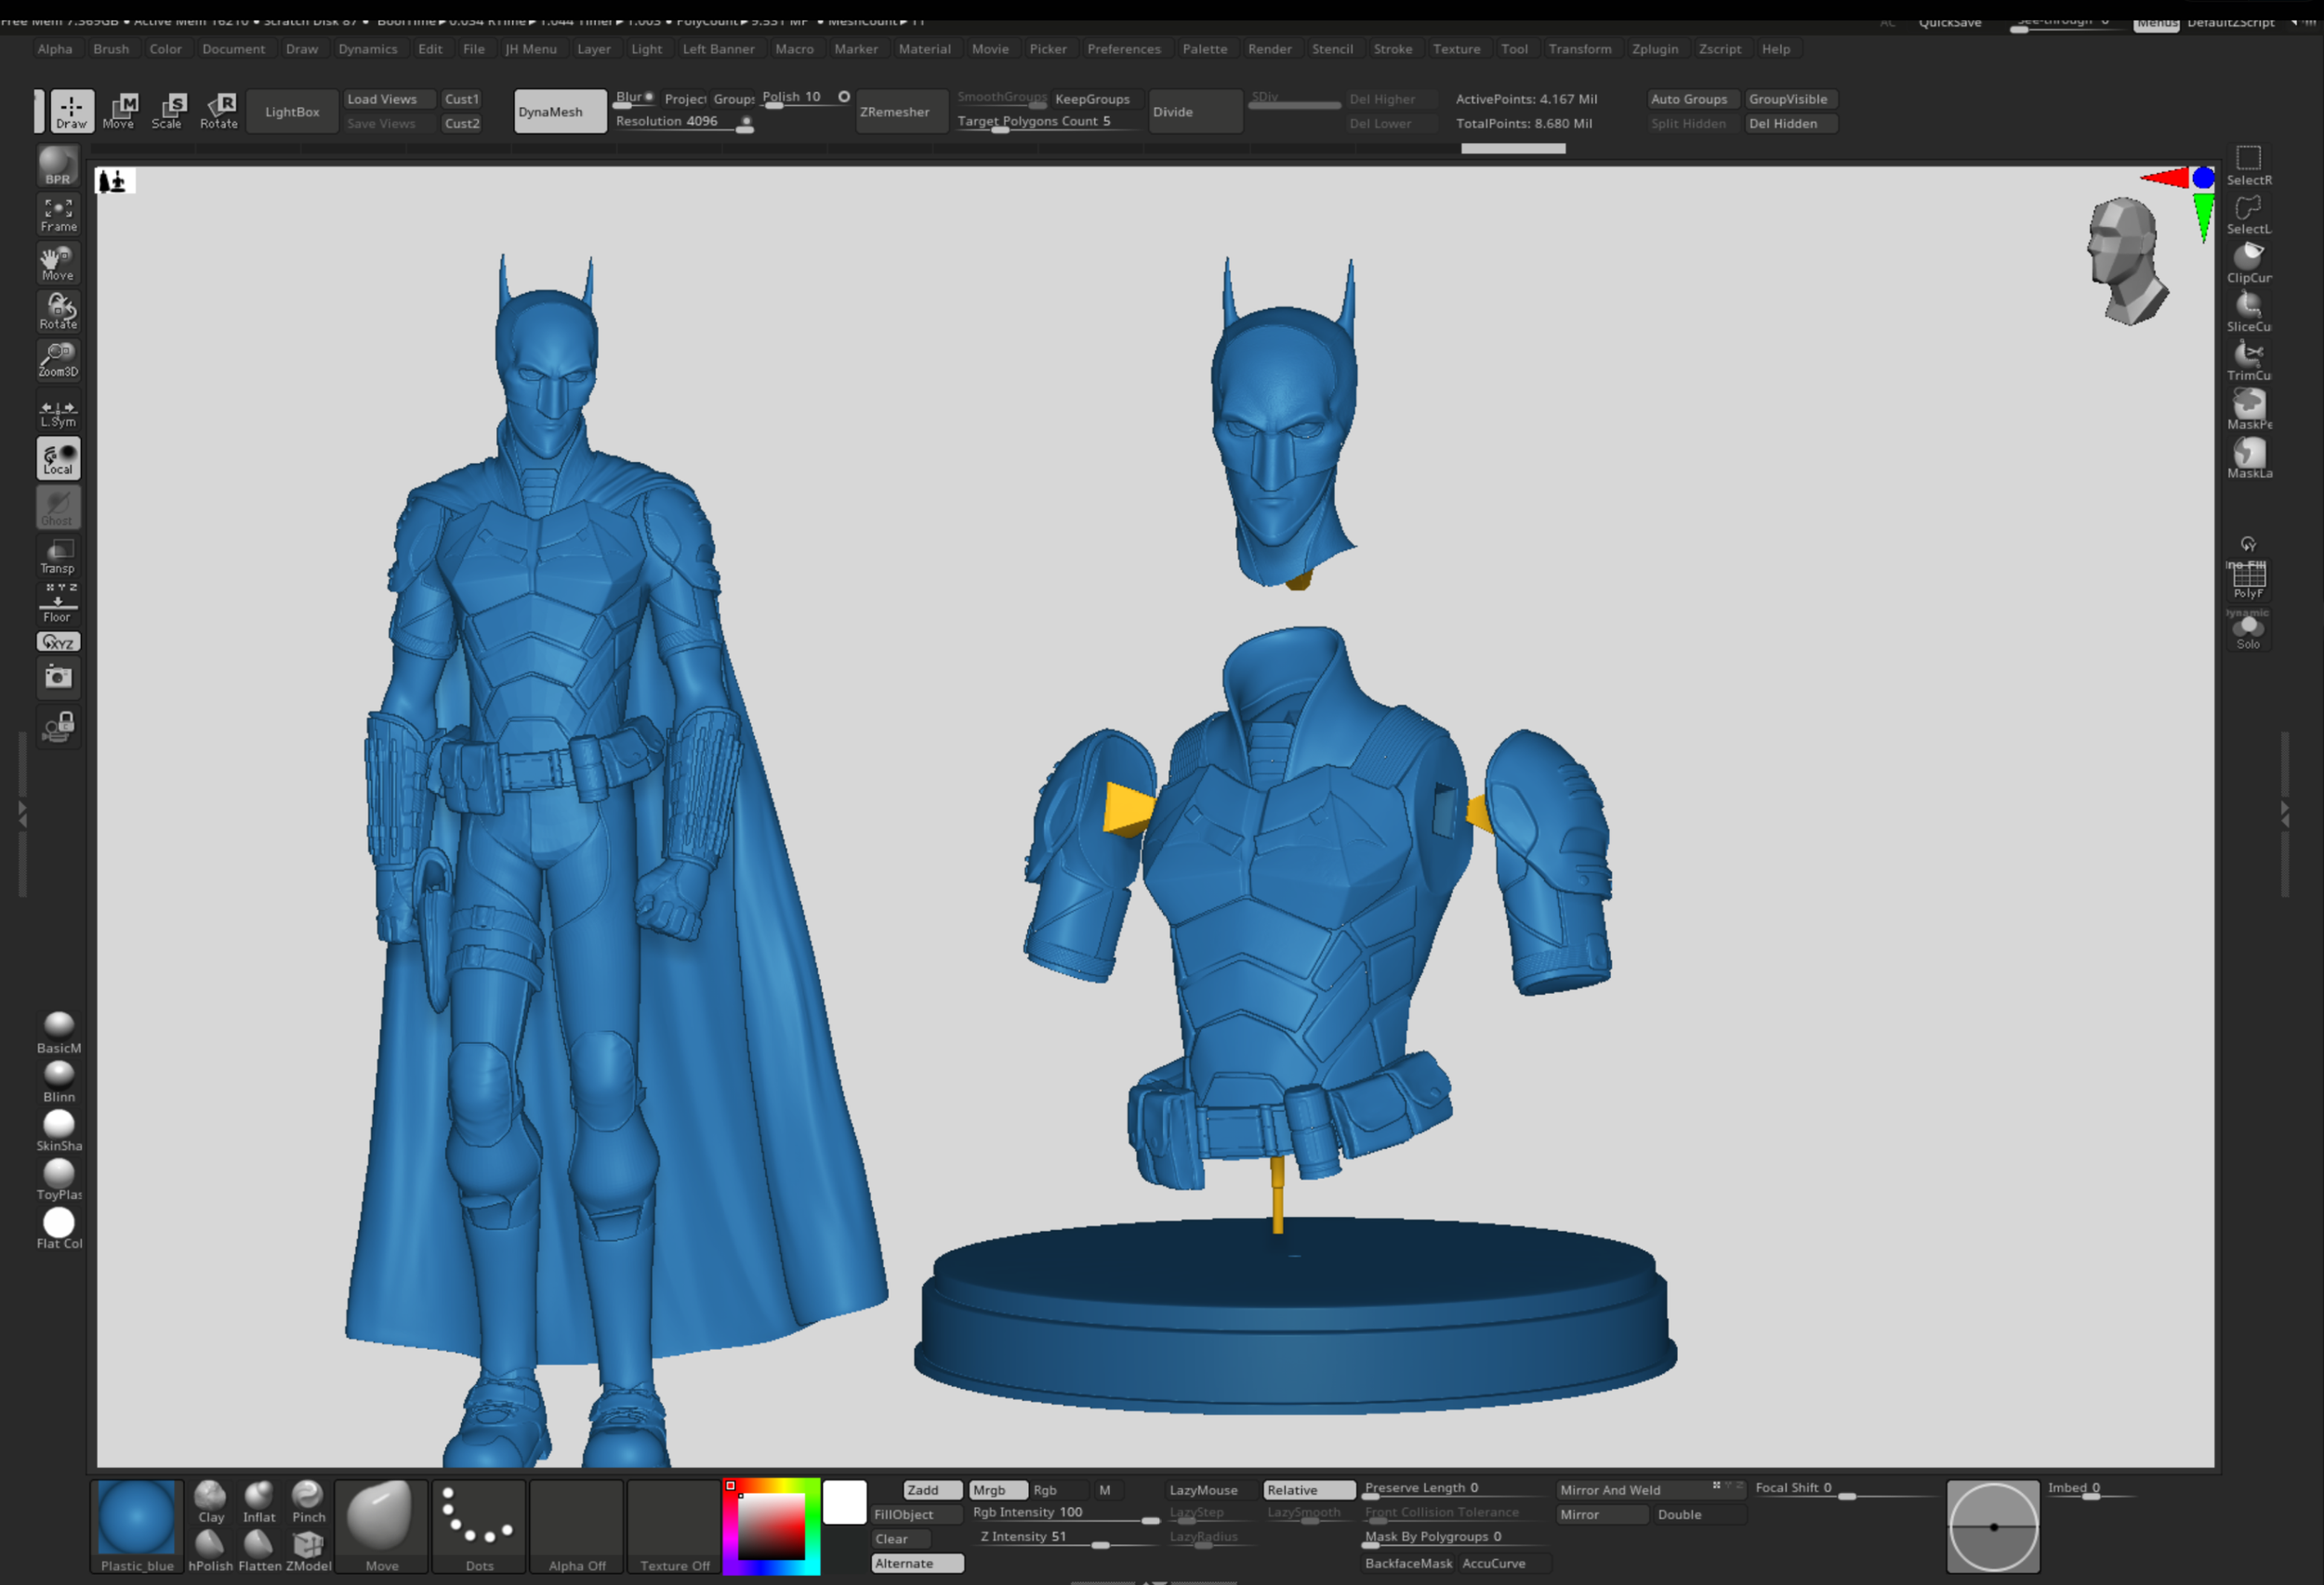The image size is (2324, 1585).
Task: Open the Texture Off picker
Action: 674,1527
